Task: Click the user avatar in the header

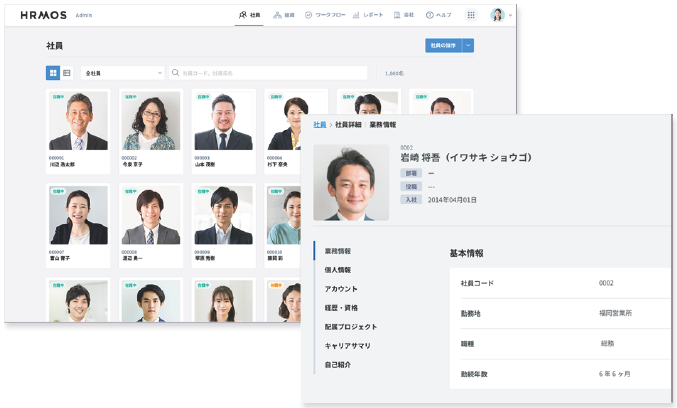Action: pos(496,15)
